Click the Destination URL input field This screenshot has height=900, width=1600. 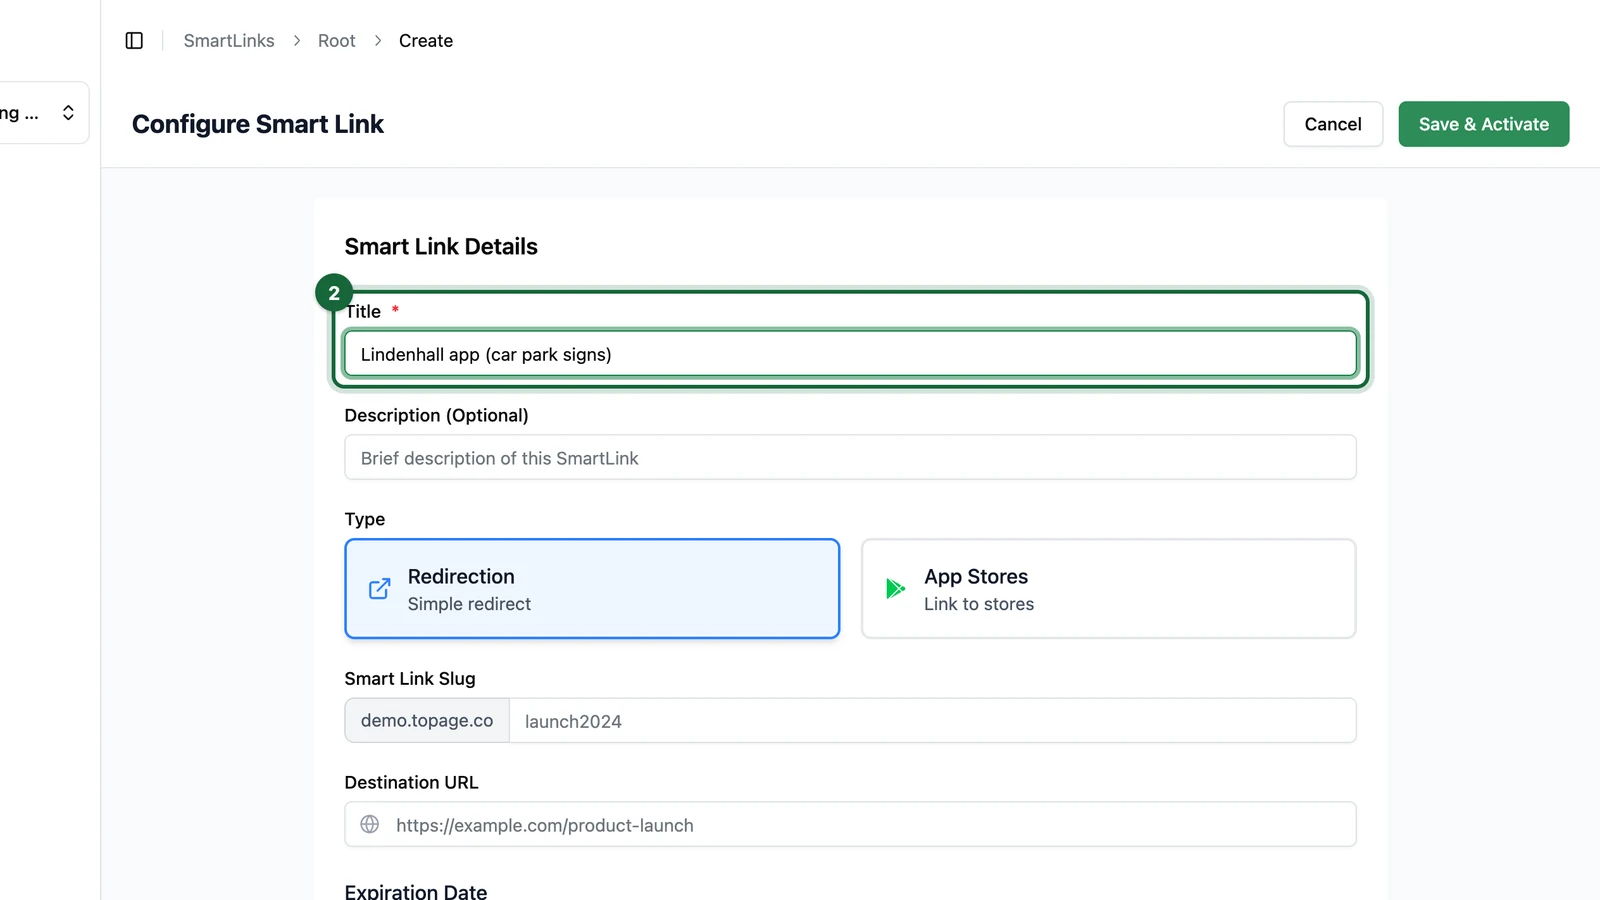pyautogui.click(x=851, y=825)
